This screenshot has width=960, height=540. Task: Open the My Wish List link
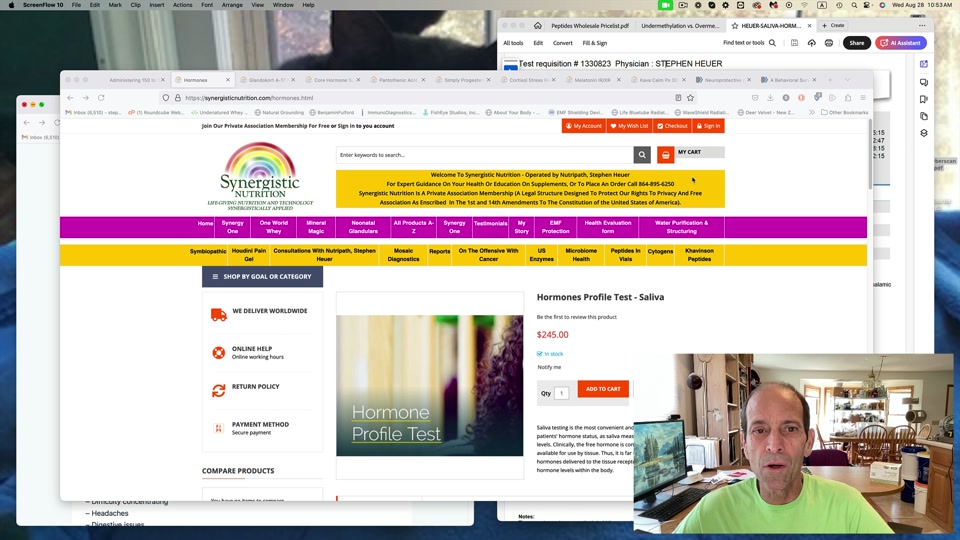click(x=629, y=126)
